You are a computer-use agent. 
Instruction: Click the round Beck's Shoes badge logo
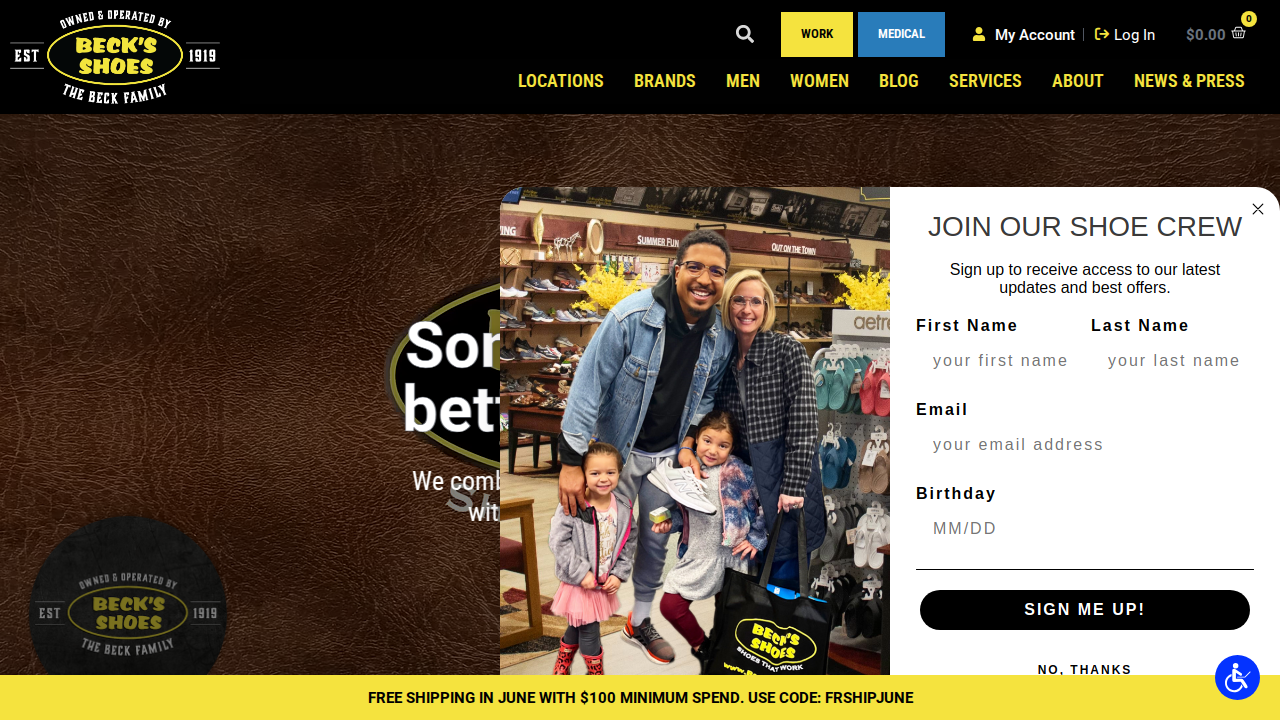coord(129,613)
